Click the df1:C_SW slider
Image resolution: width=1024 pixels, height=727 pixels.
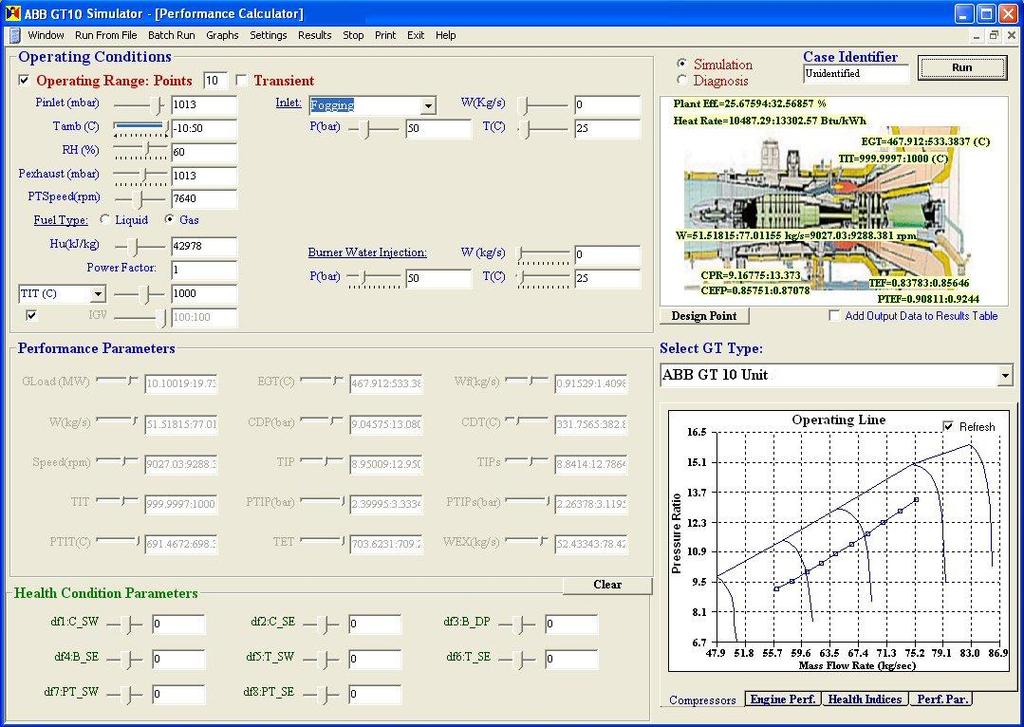[x=123, y=624]
